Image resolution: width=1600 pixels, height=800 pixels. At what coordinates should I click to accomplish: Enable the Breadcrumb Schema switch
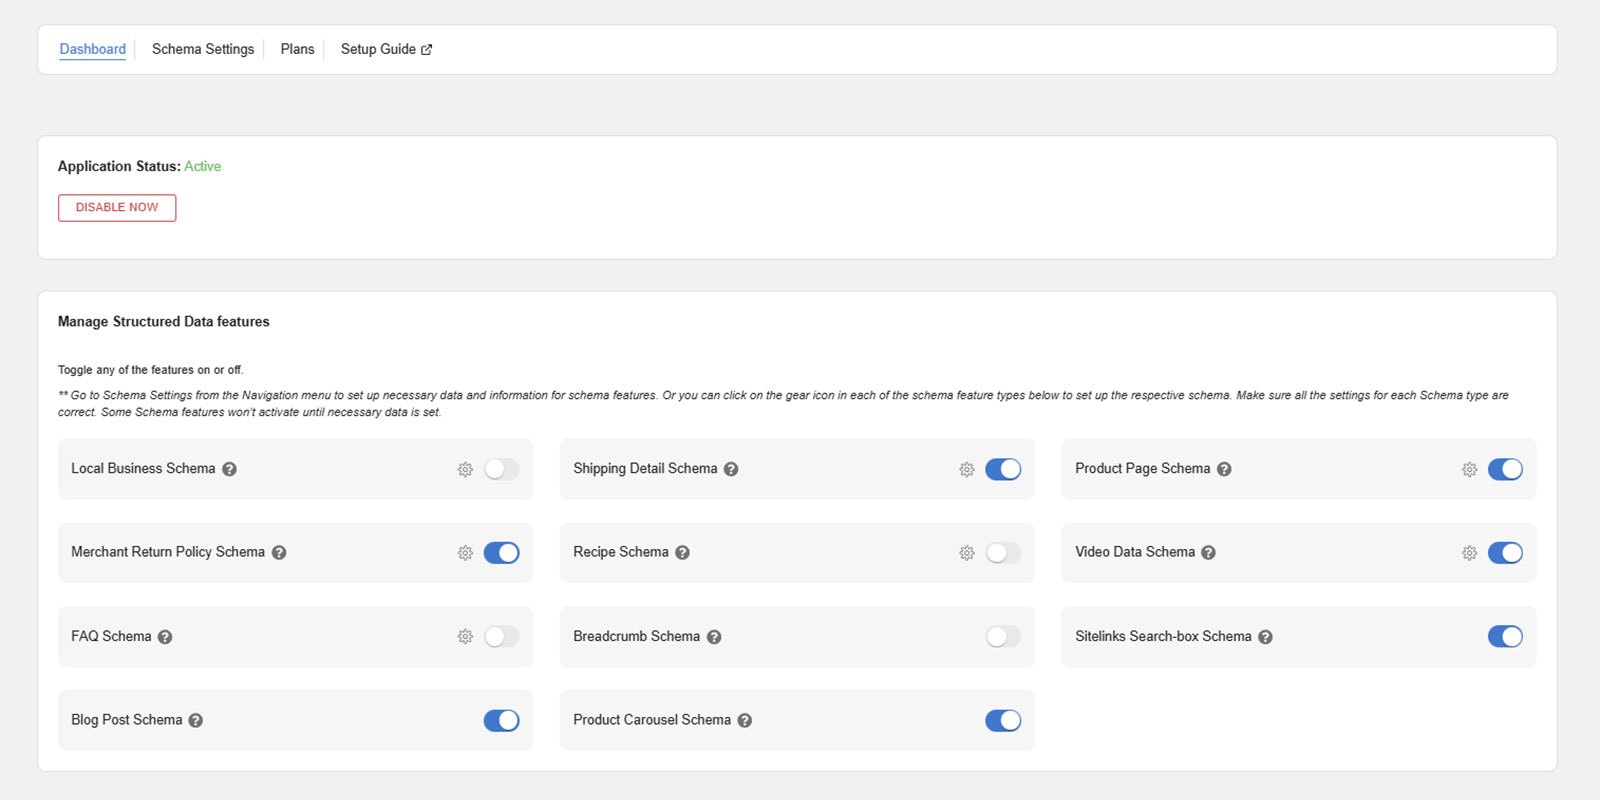pyautogui.click(x=1003, y=637)
